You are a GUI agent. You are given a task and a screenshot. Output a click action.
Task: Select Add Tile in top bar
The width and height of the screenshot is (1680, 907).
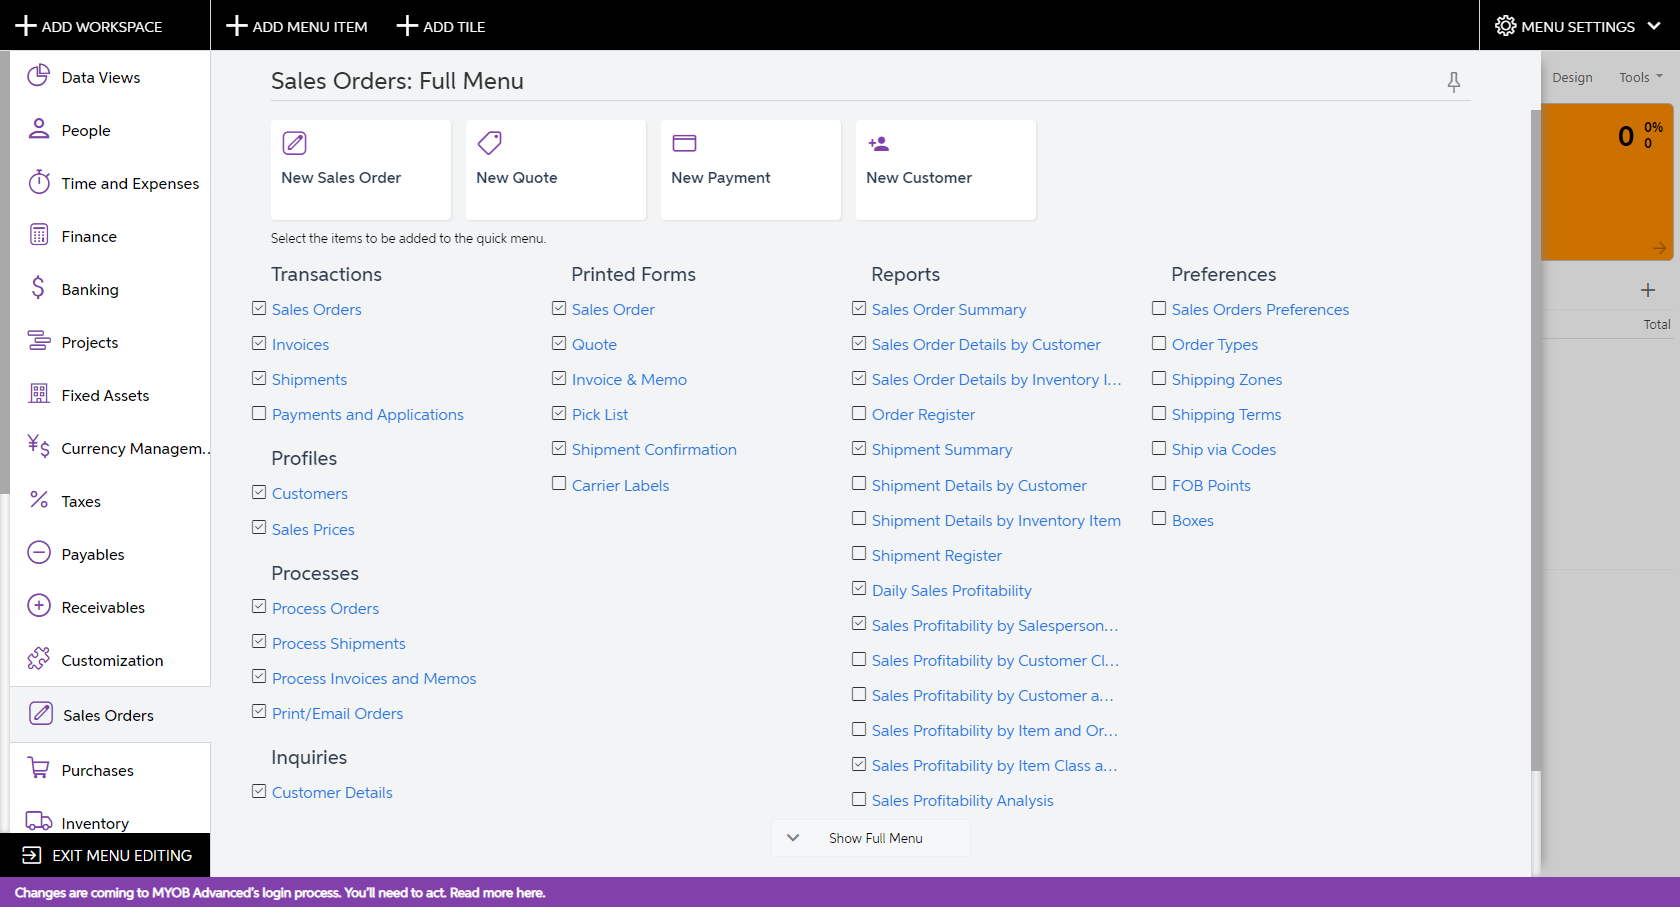pyautogui.click(x=441, y=26)
